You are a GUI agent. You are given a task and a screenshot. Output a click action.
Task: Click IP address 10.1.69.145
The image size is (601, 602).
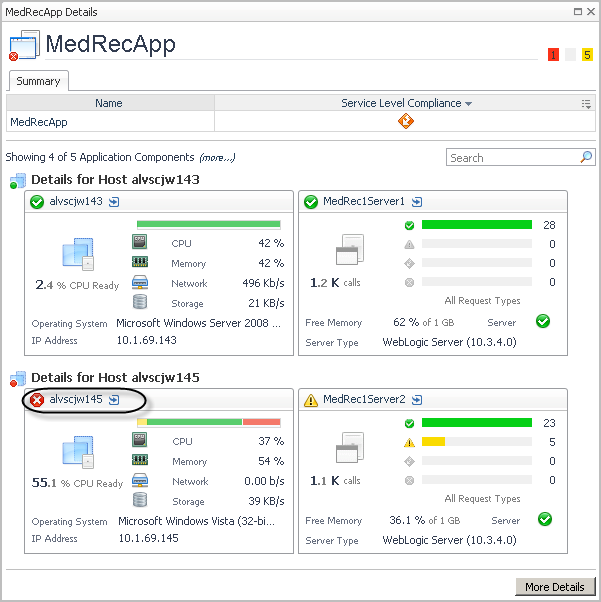click(x=148, y=538)
